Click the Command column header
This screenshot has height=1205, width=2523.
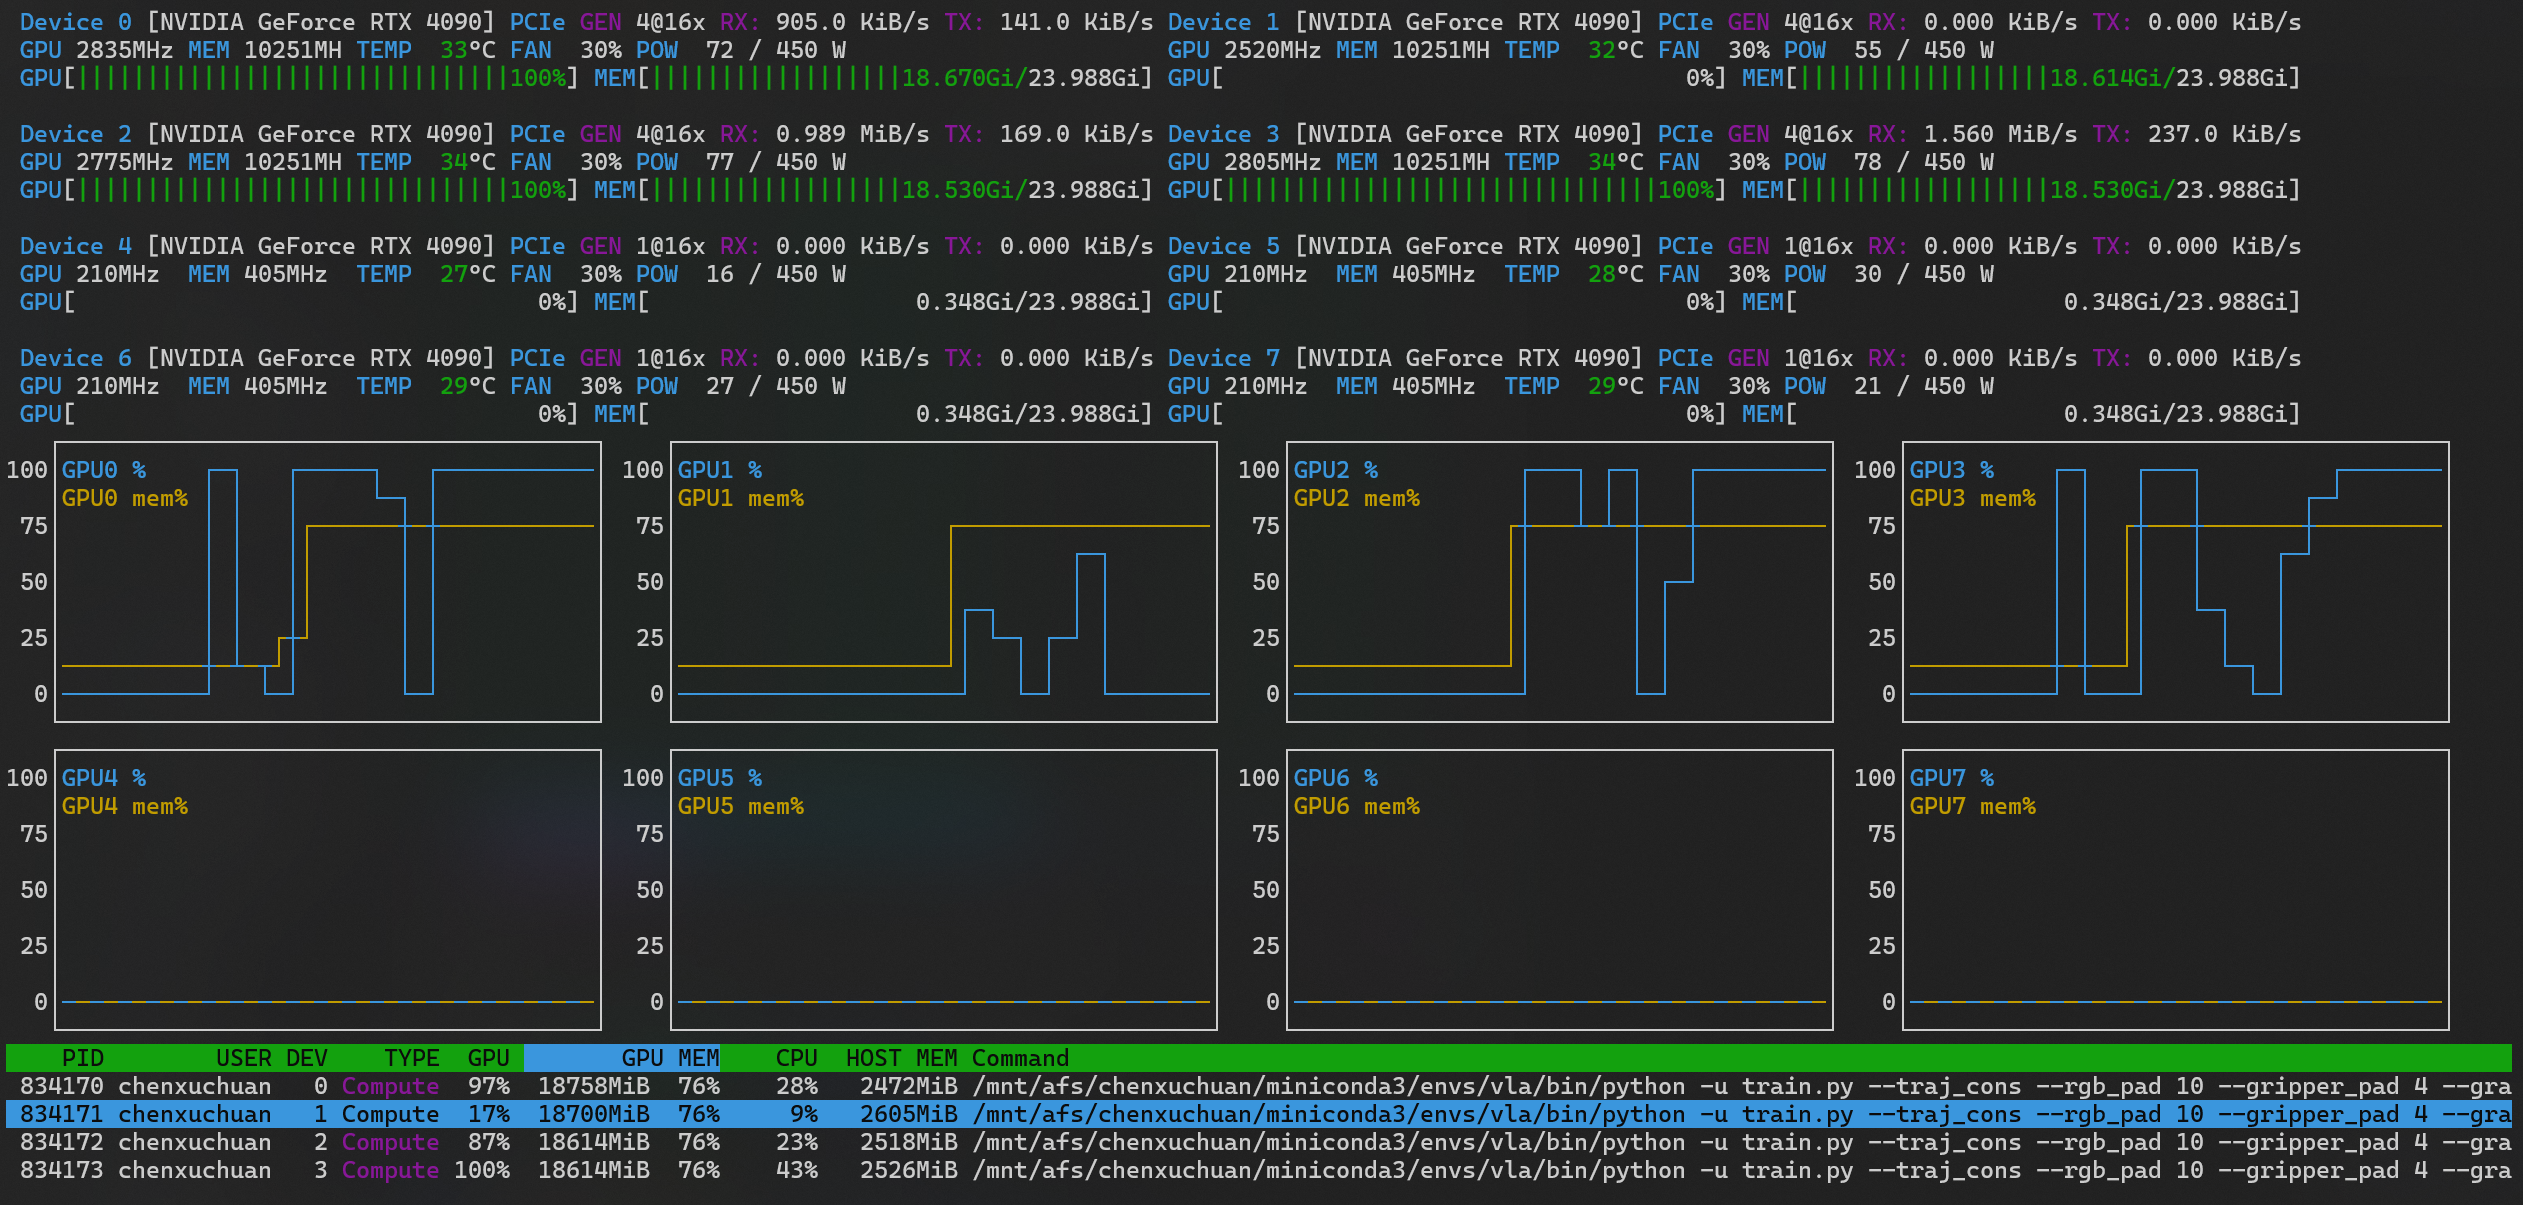coord(1020,1058)
